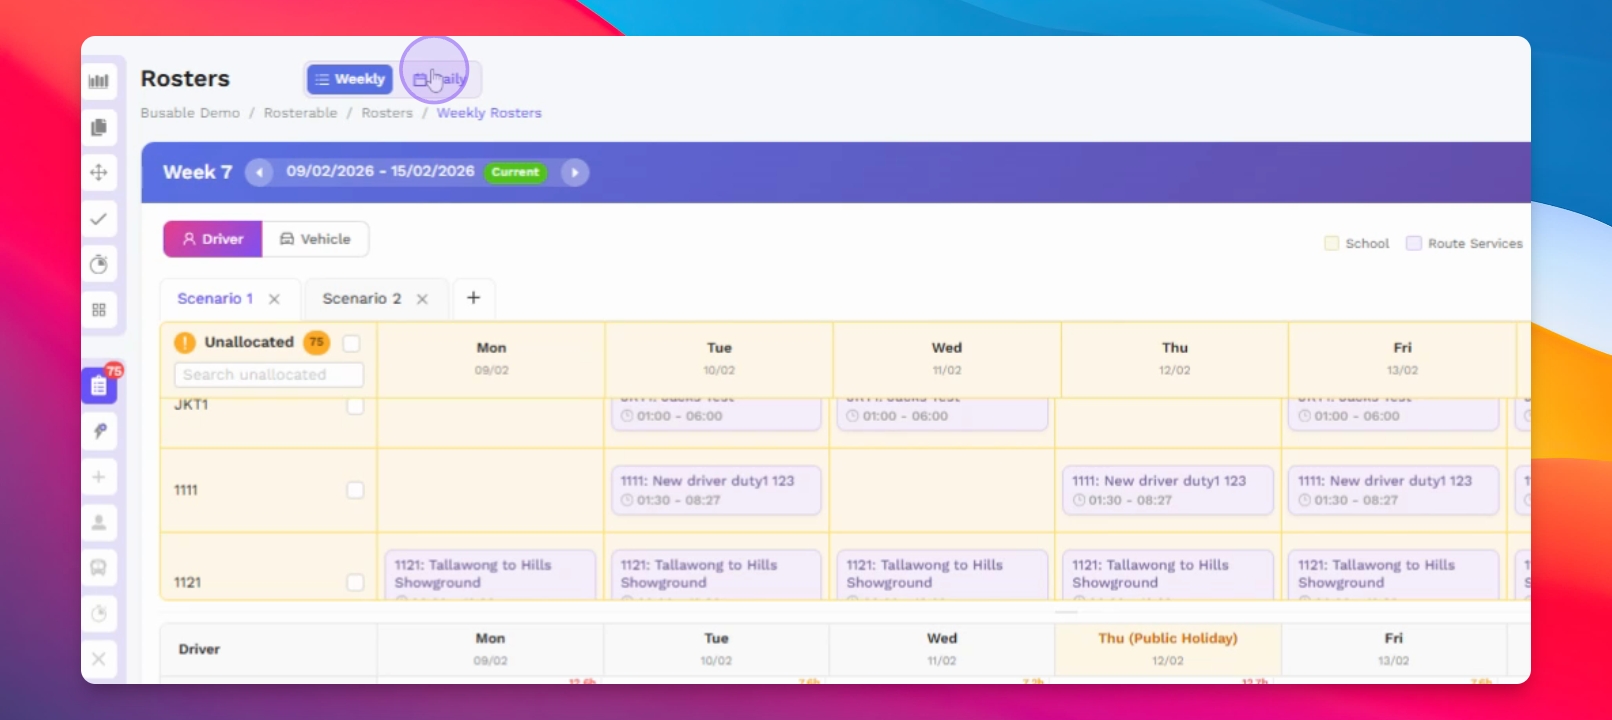Open the grid squares sidebar icon
This screenshot has height=720, width=1612.
[x=98, y=310]
